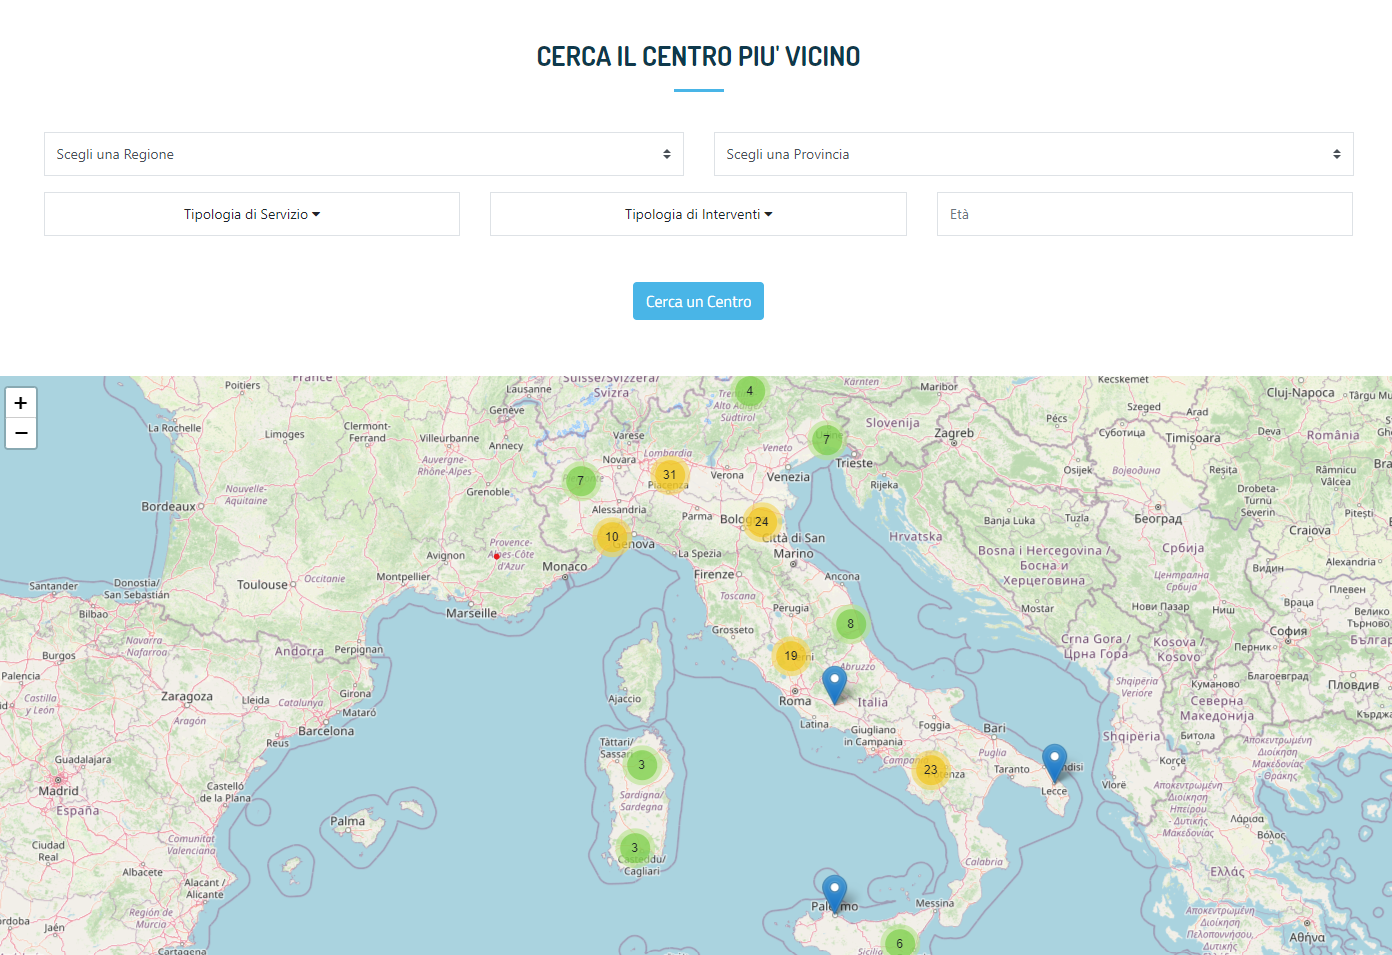The width and height of the screenshot is (1392, 955).
Task: Zoom in on the map
Action: pyautogui.click(x=21, y=403)
